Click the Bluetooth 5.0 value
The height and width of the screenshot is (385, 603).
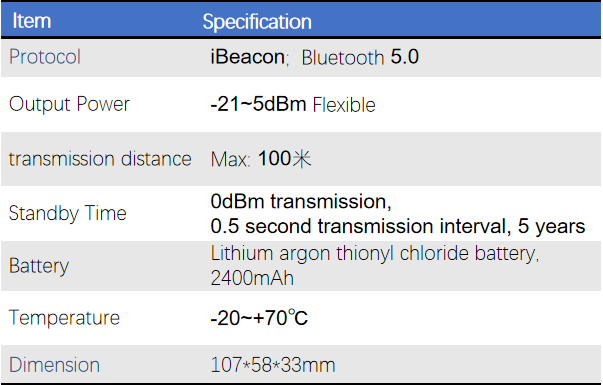pyautogui.click(x=360, y=57)
